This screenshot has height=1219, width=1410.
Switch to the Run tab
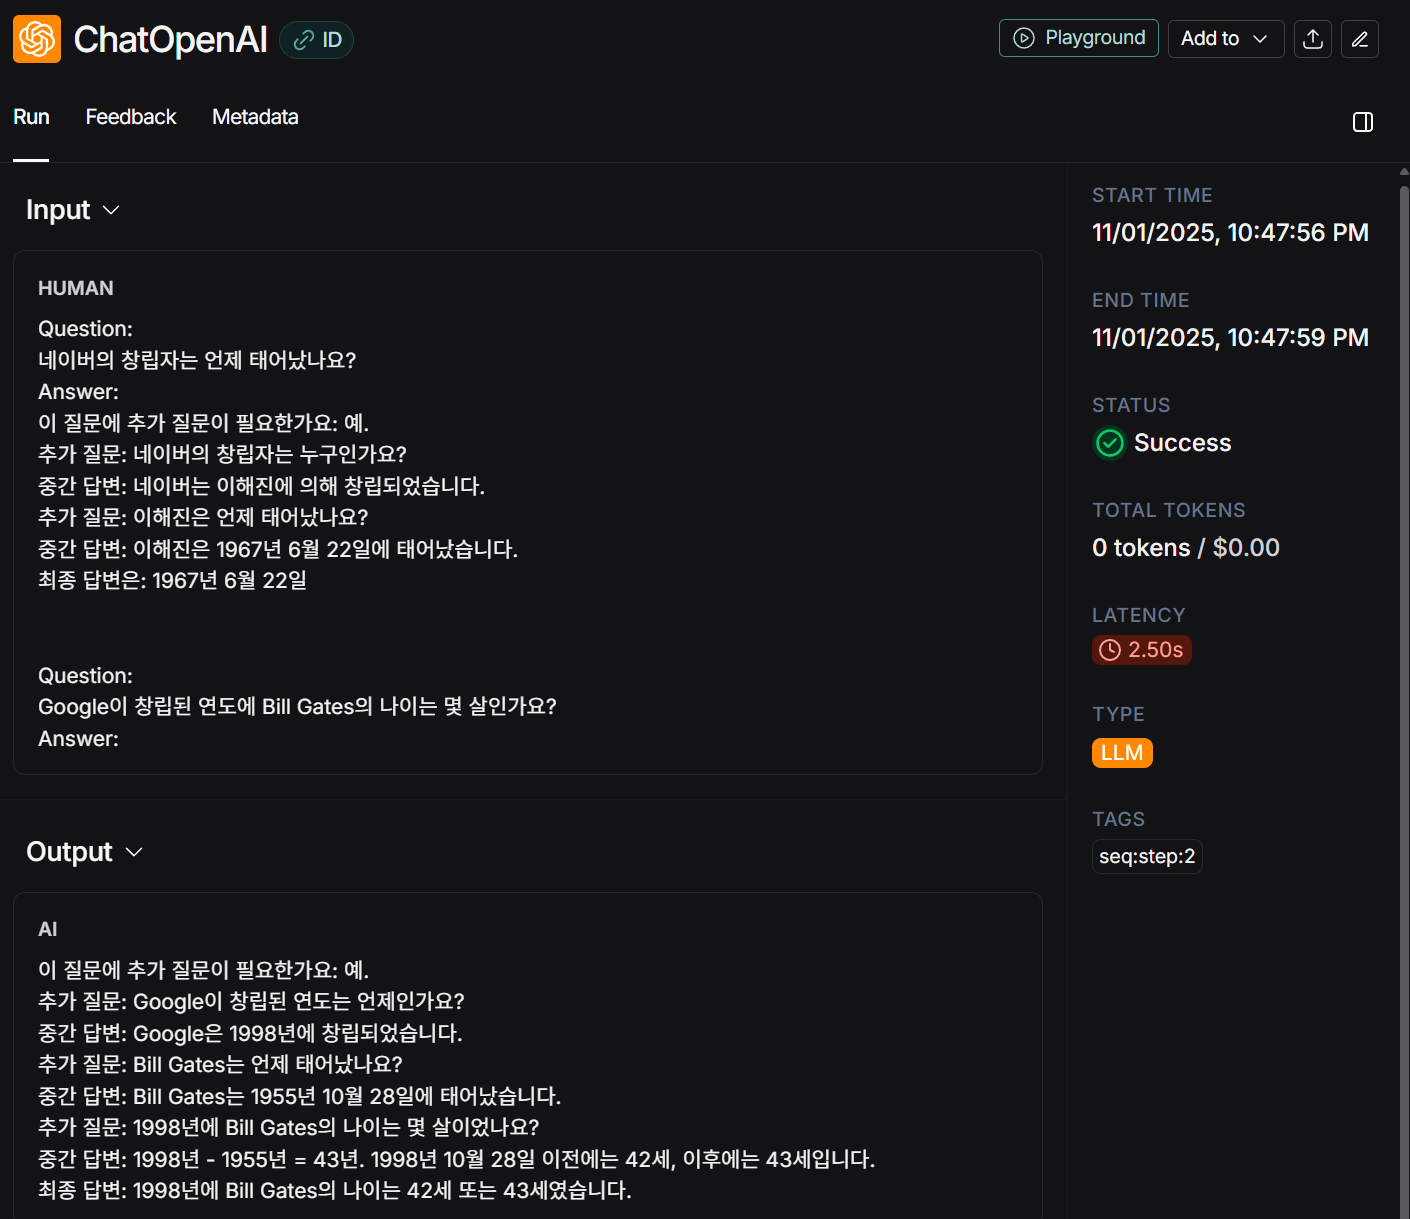click(x=31, y=117)
